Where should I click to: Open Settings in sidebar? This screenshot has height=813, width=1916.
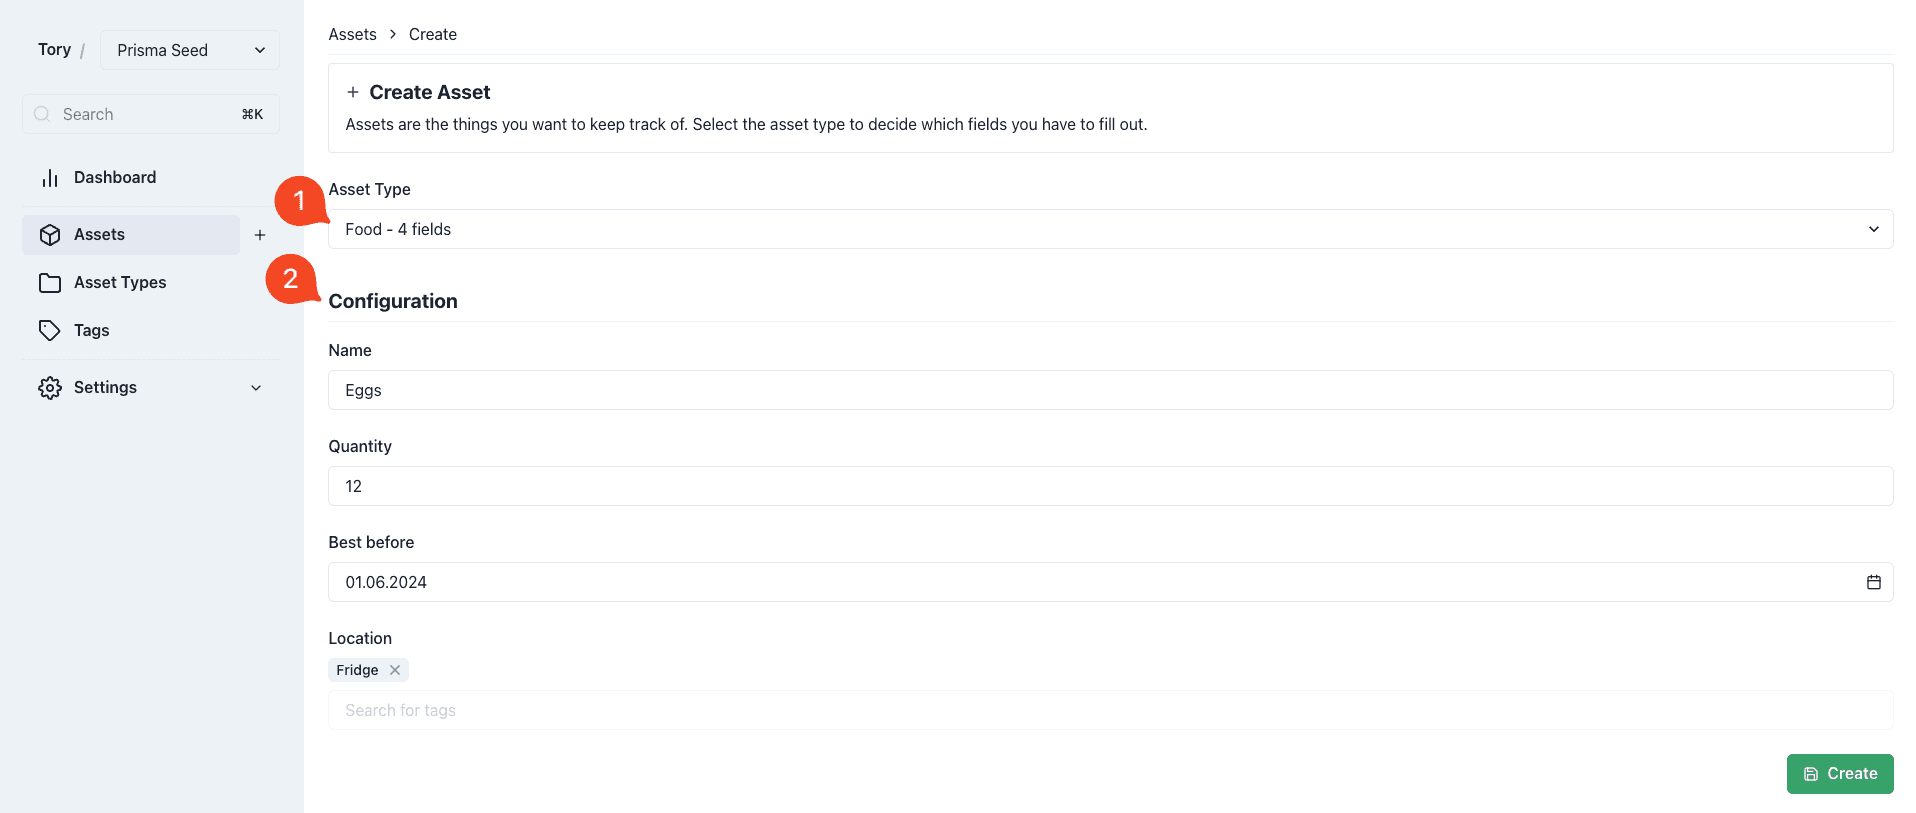click(150, 388)
